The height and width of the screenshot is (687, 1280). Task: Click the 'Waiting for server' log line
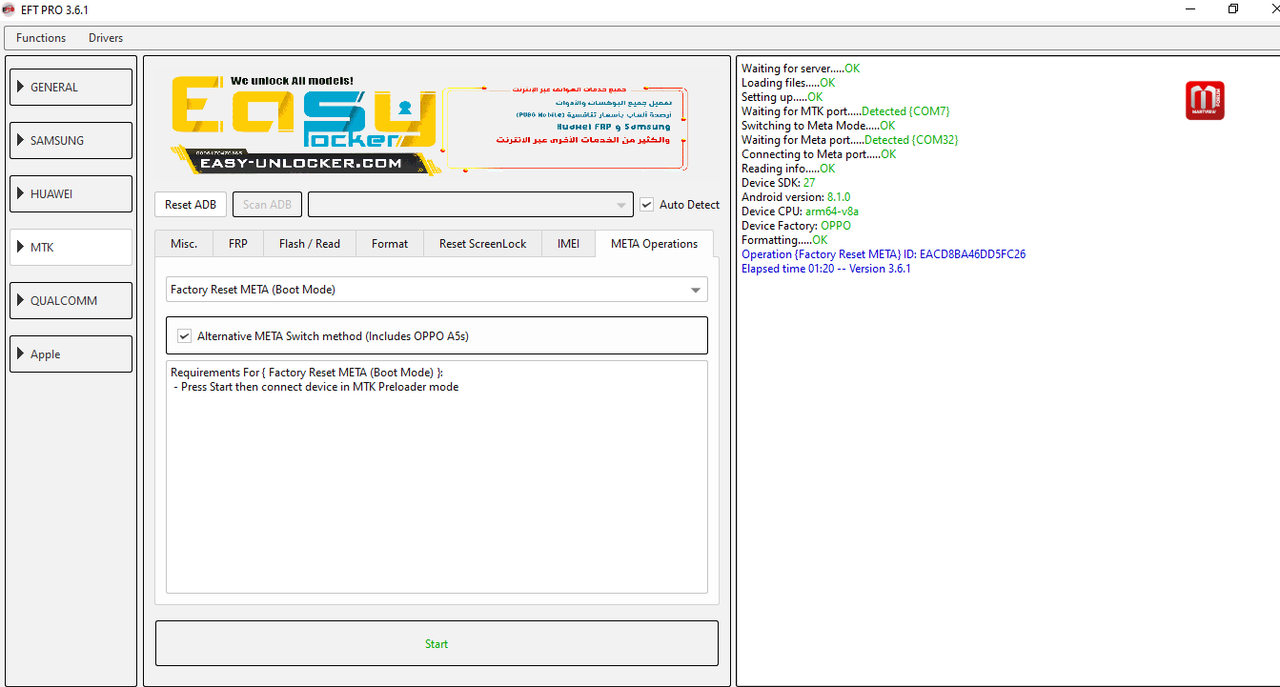[800, 68]
